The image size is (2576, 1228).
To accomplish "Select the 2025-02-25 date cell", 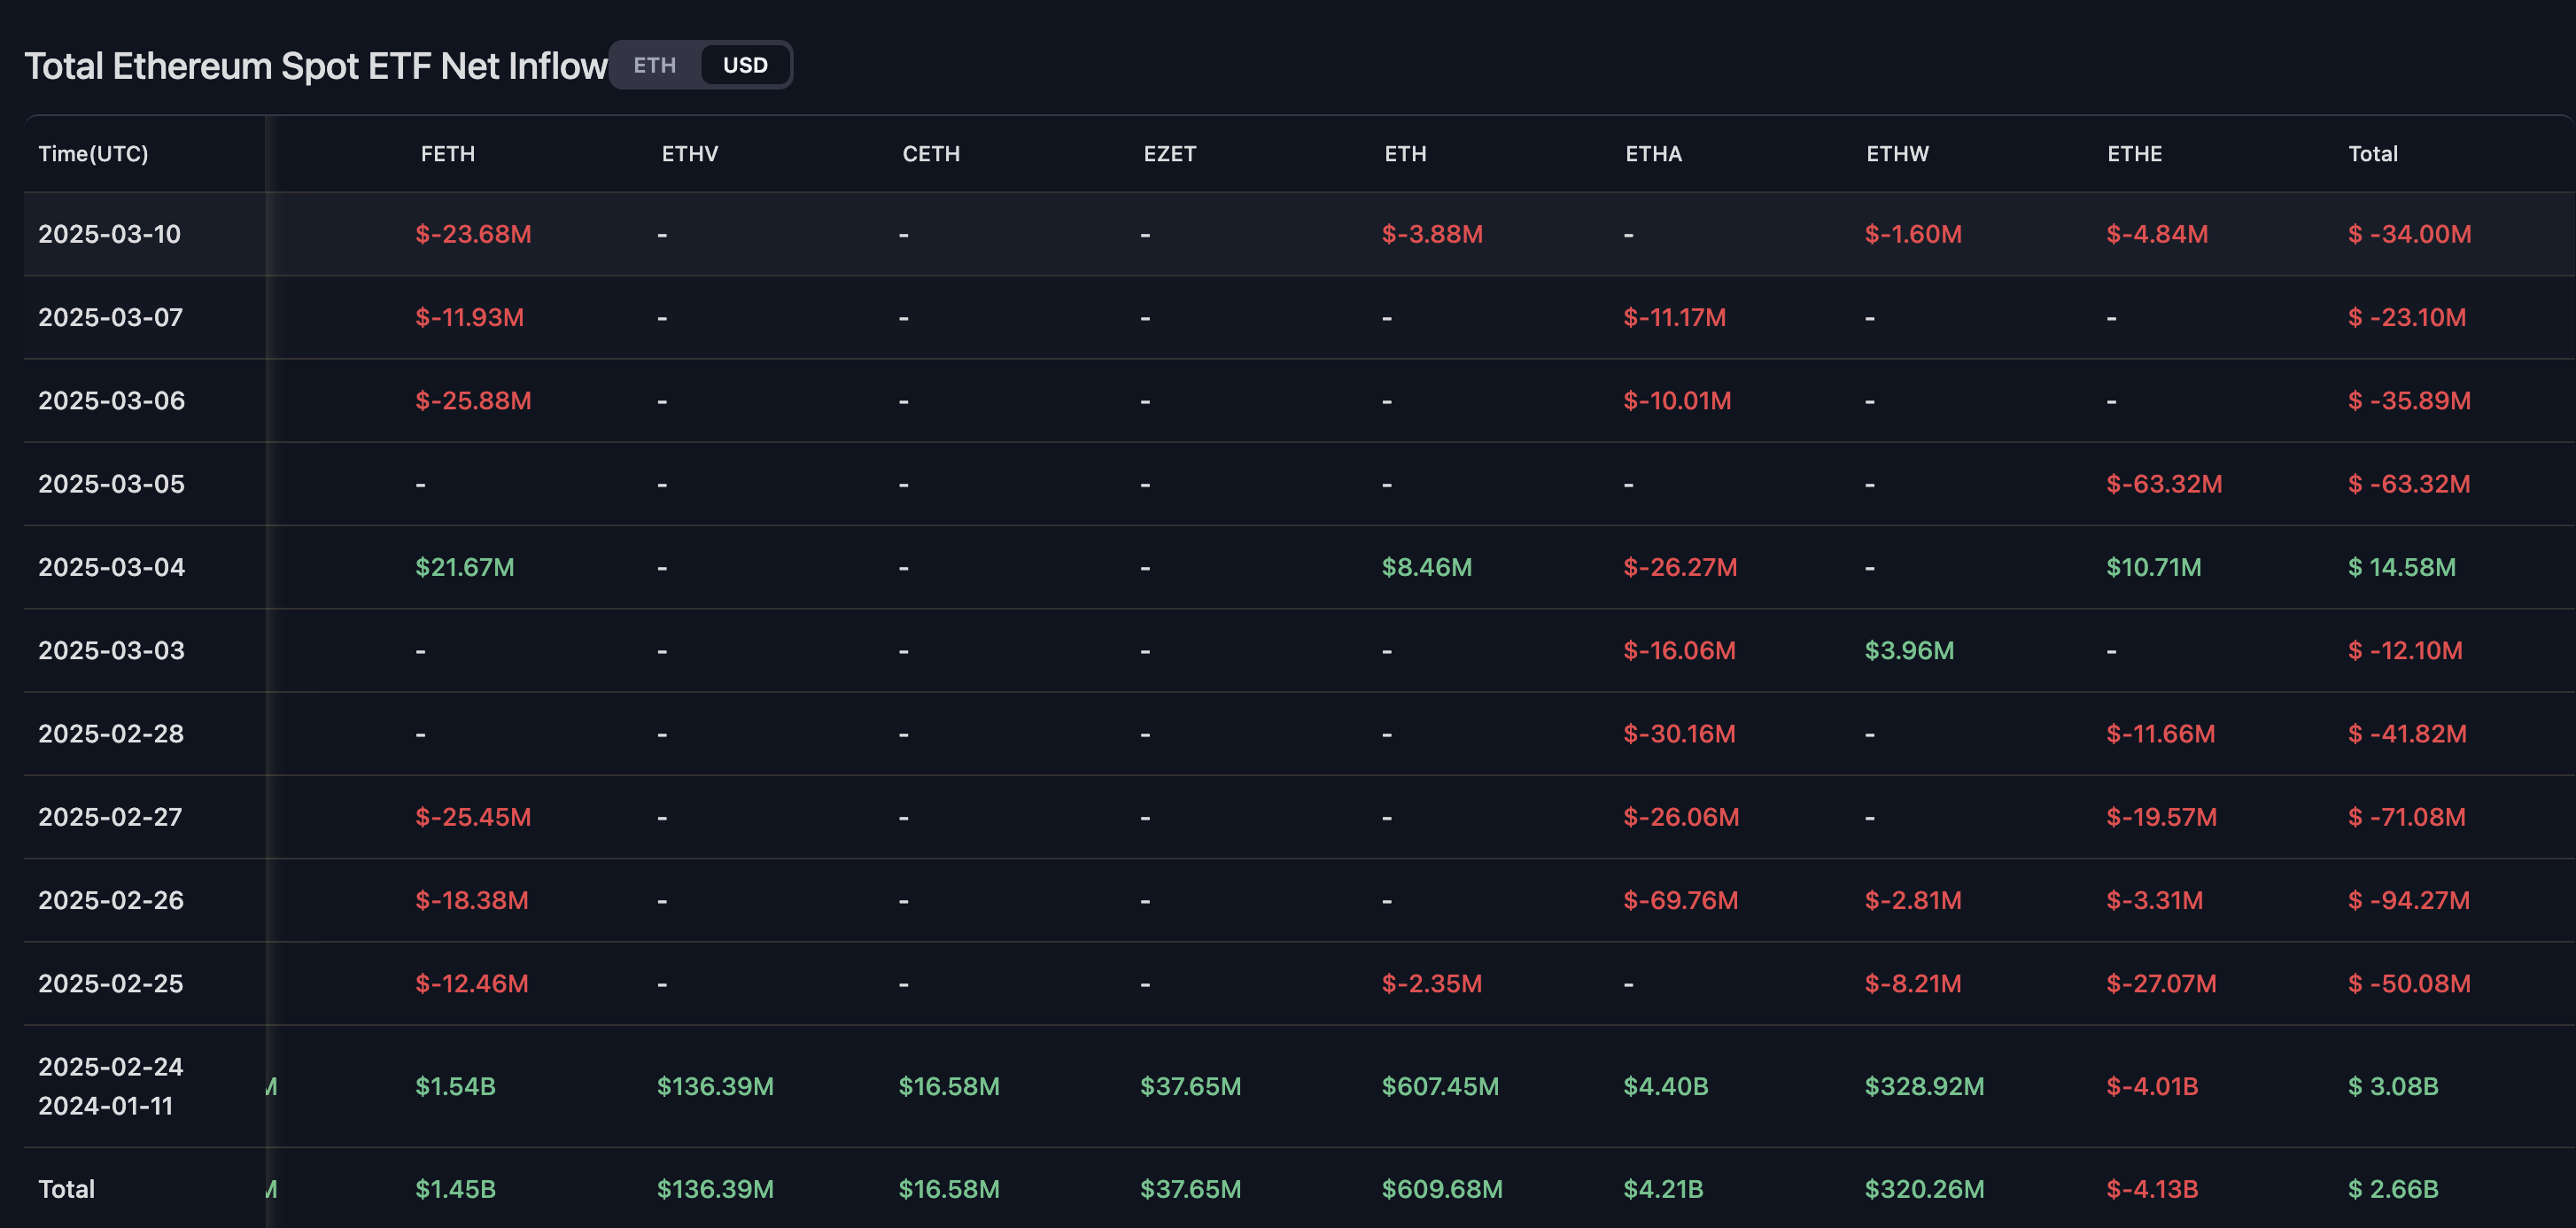I will point(111,984).
